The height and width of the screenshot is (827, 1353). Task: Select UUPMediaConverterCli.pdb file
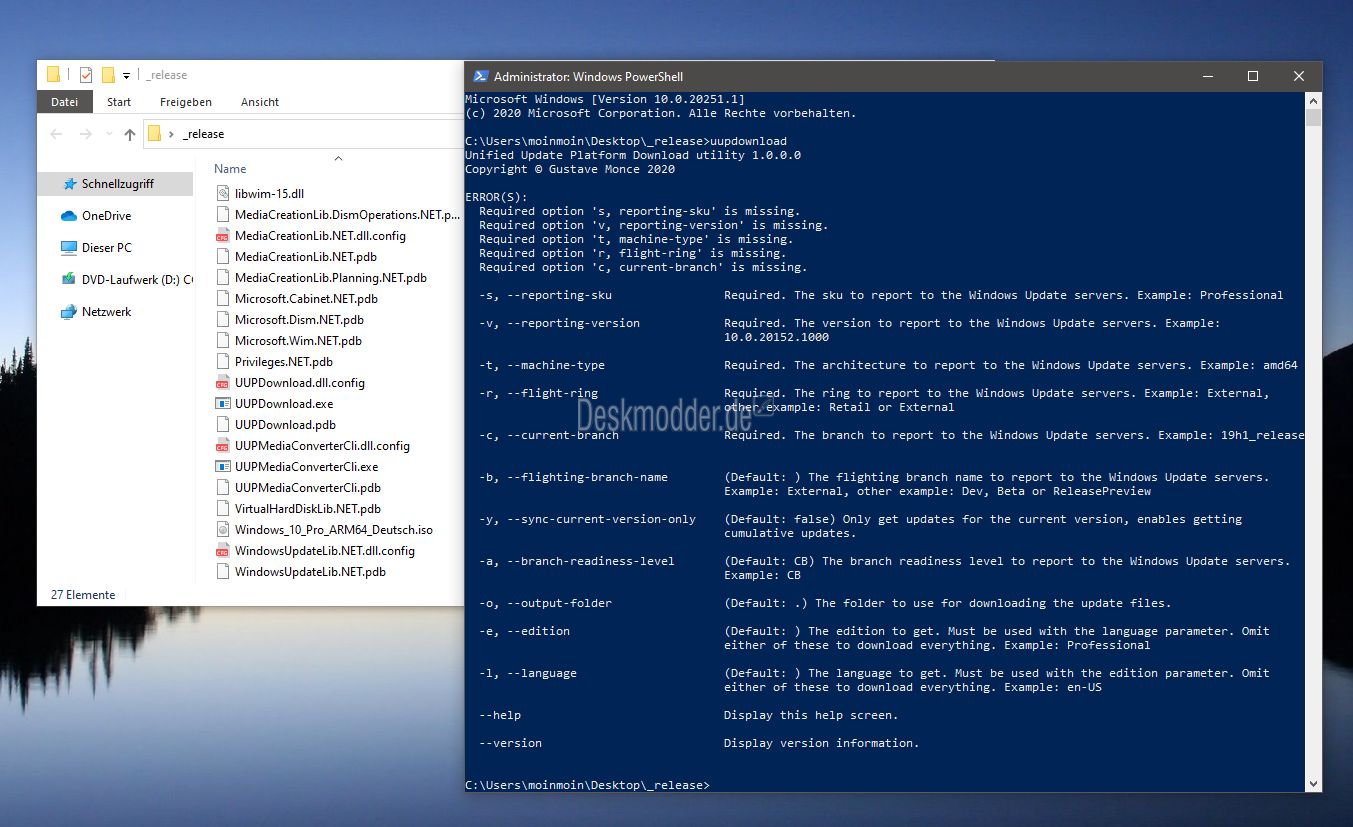point(308,487)
